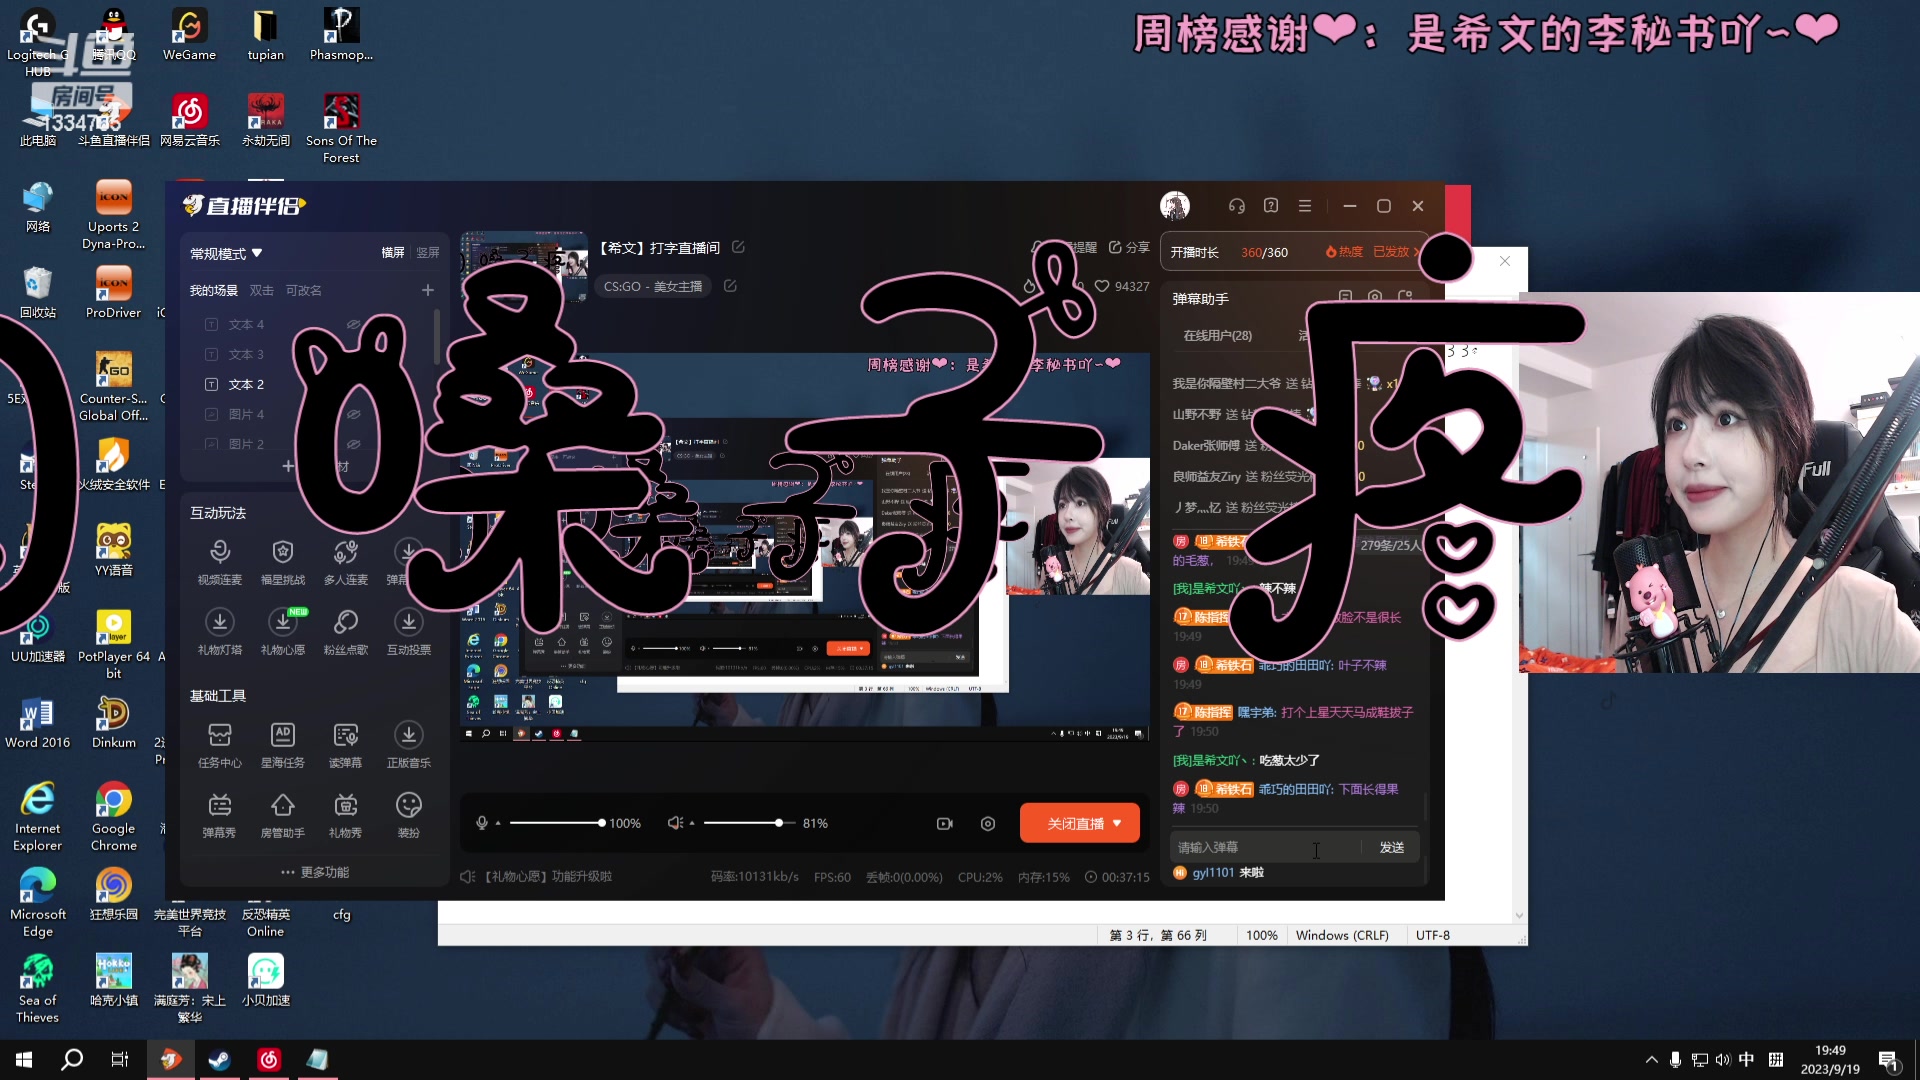The image size is (1920, 1080).
Task: Click the streamer avatar in title bar
Action: [x=1175, y=206]
